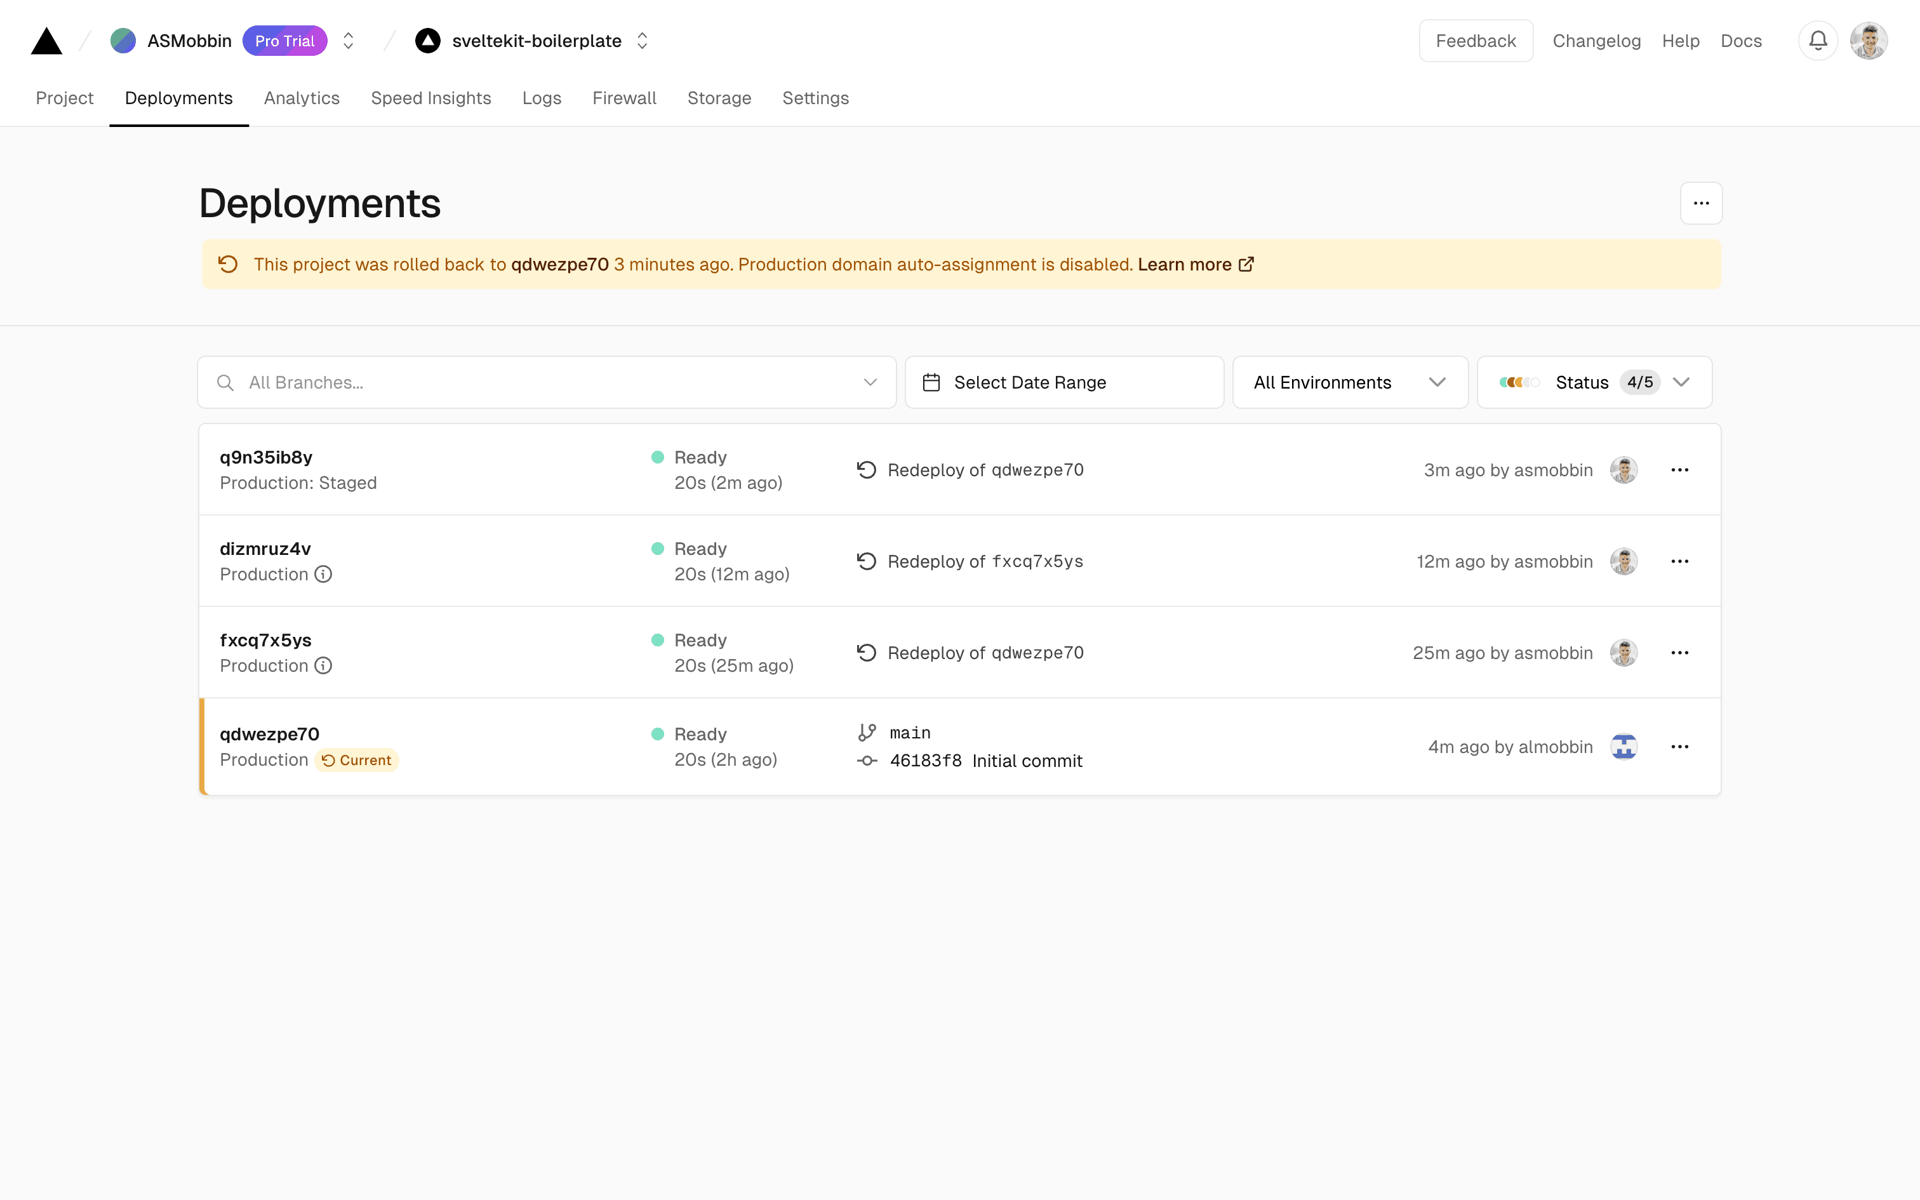Open the Help link
The height and width of the screenshot is (1200, 1920).
(1680, 41)
